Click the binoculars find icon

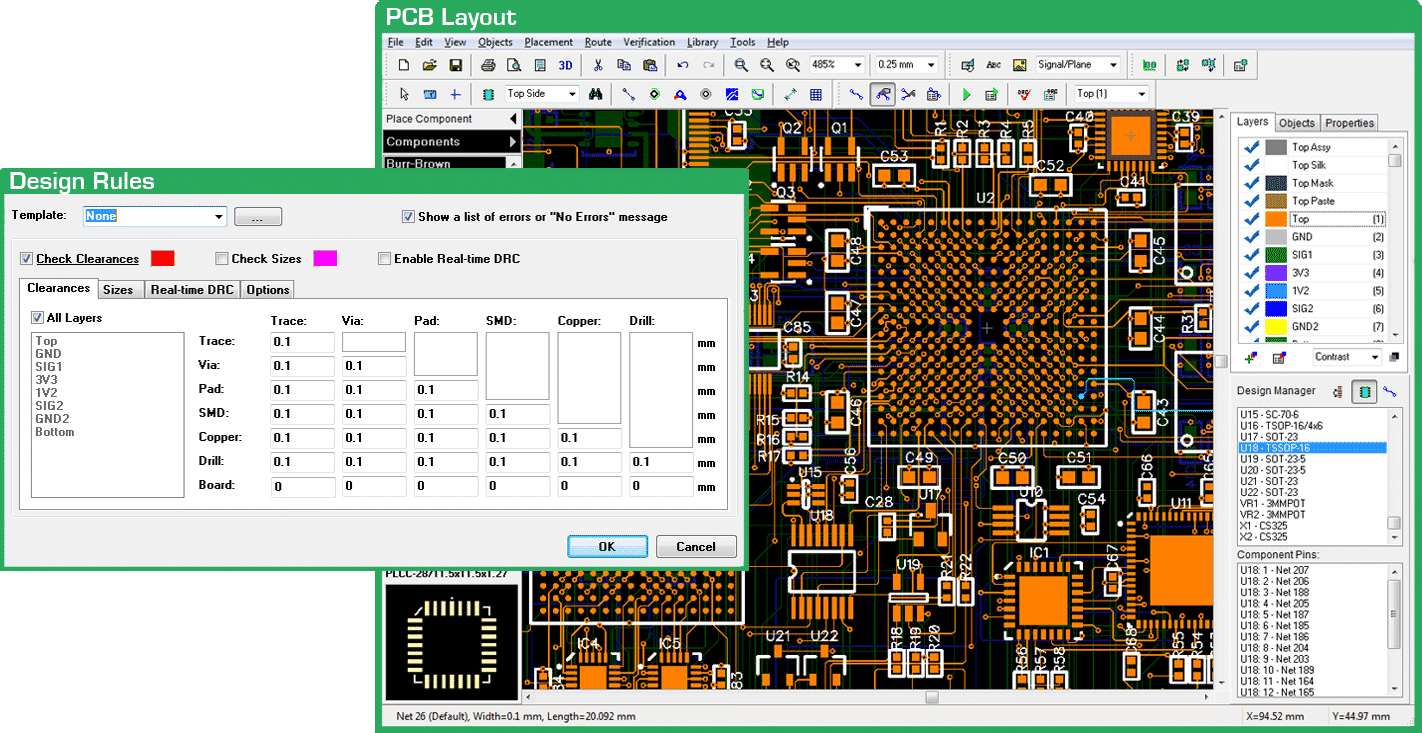(595, 94)
